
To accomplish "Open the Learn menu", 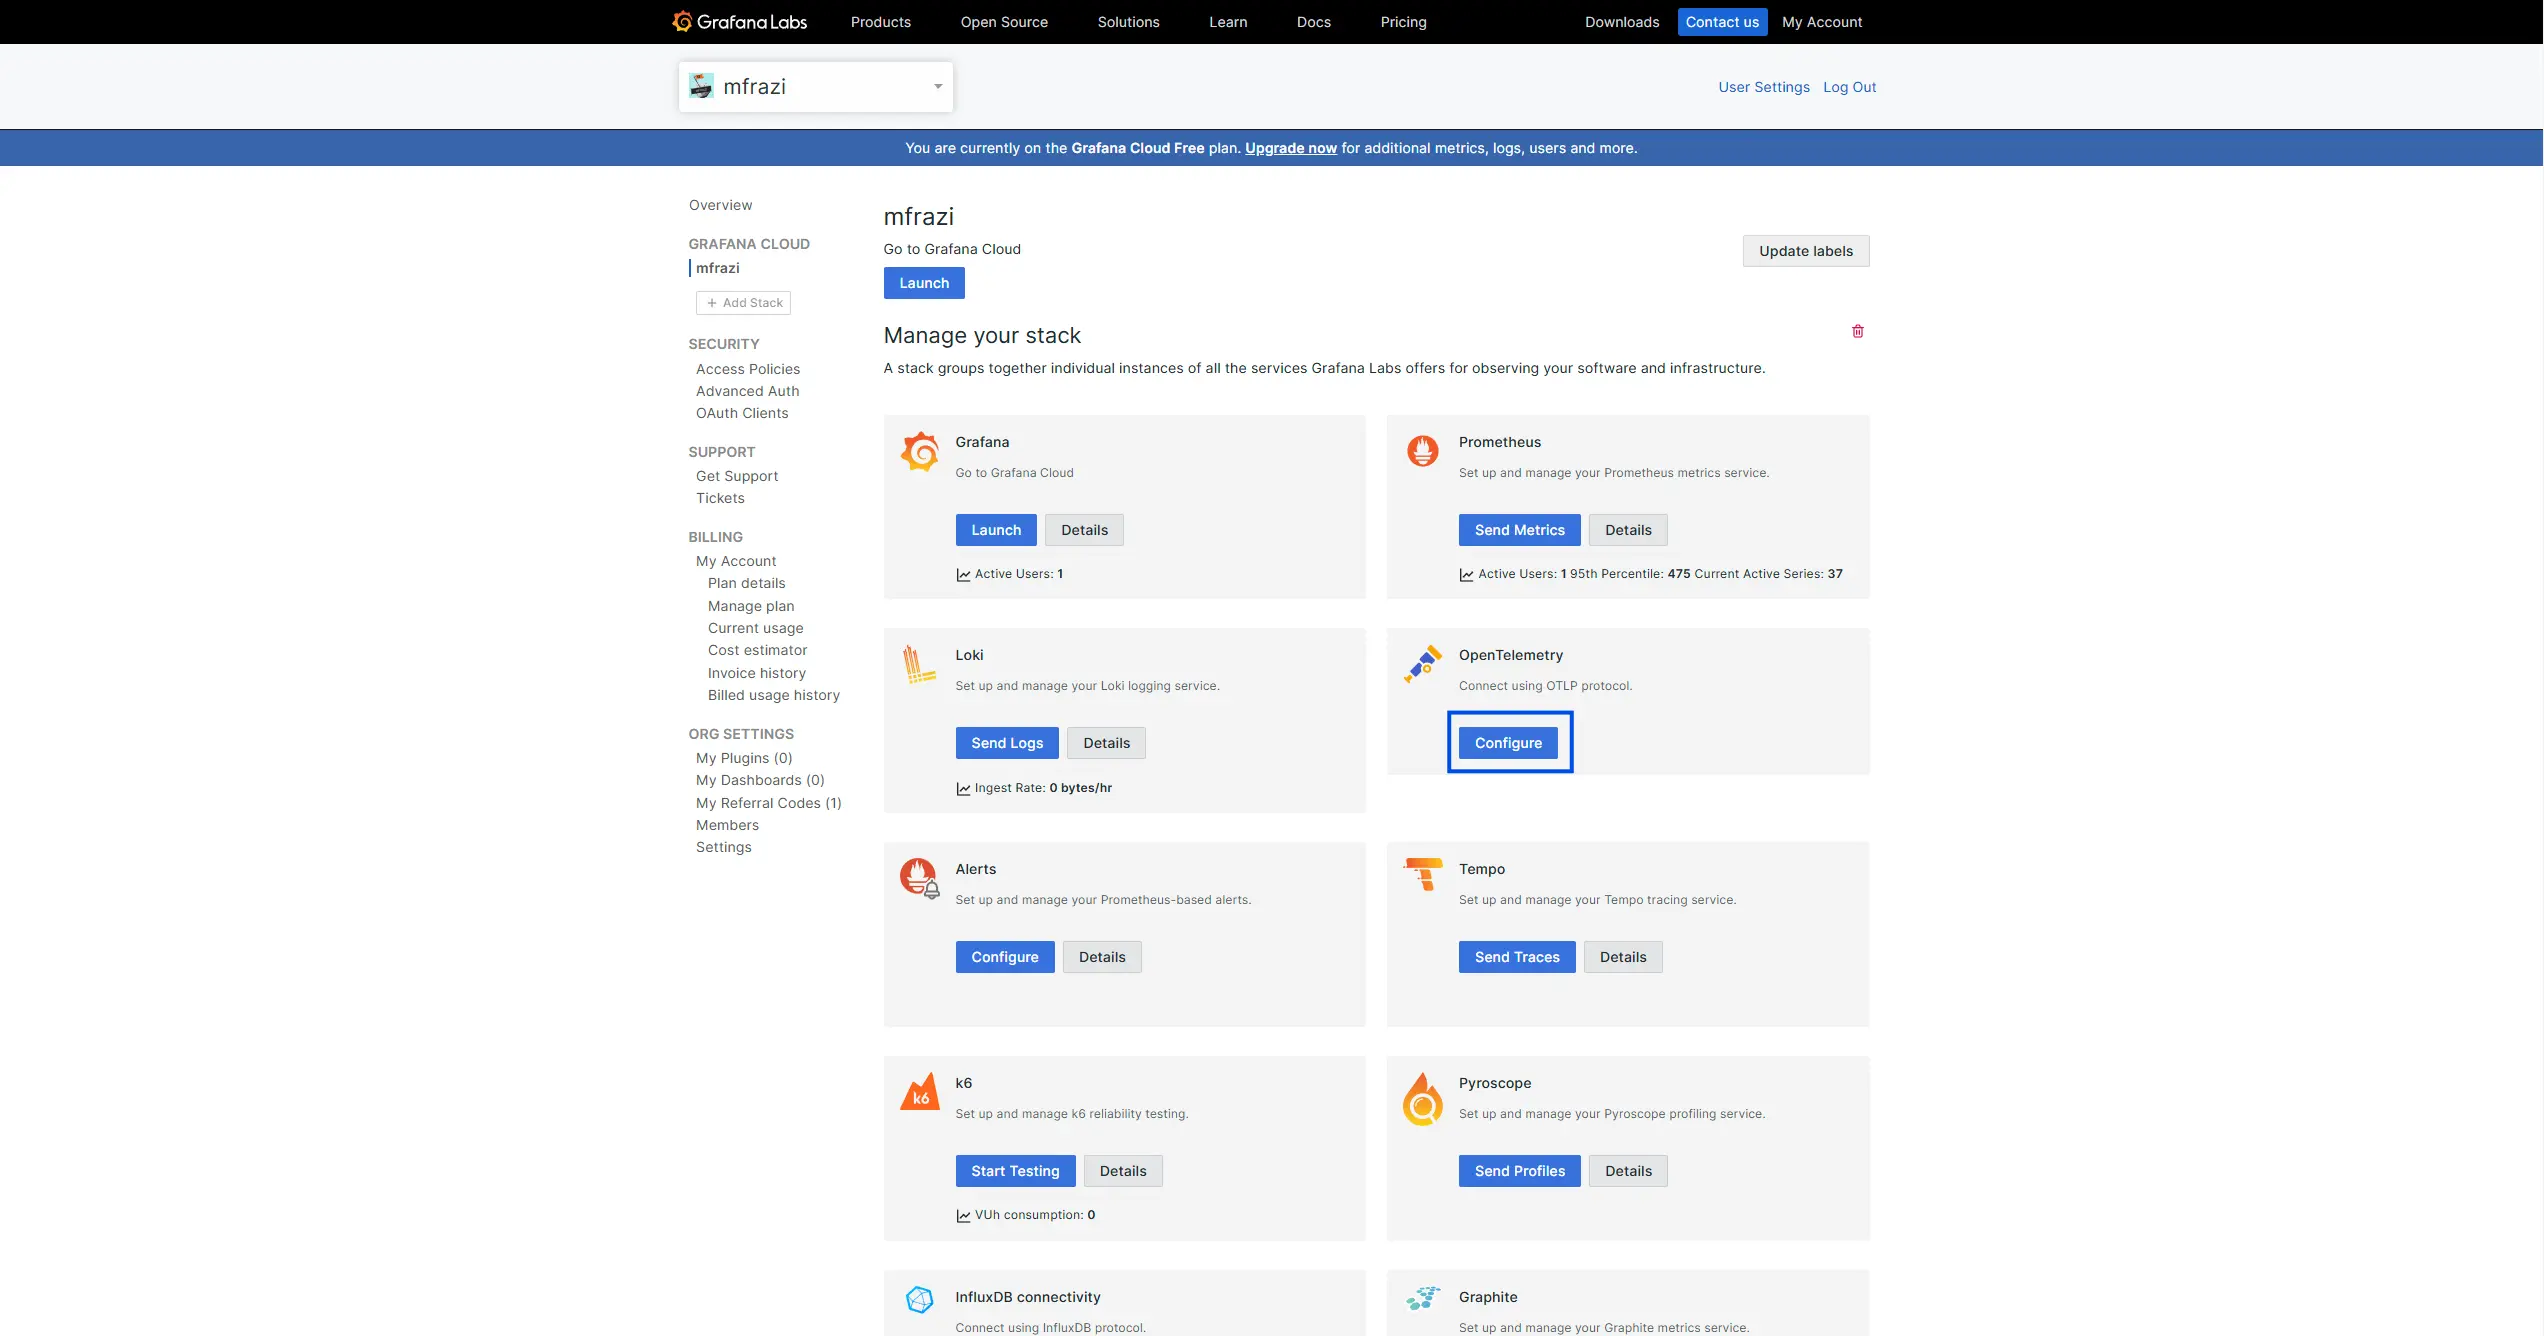I will click(x=1228, y=22).
